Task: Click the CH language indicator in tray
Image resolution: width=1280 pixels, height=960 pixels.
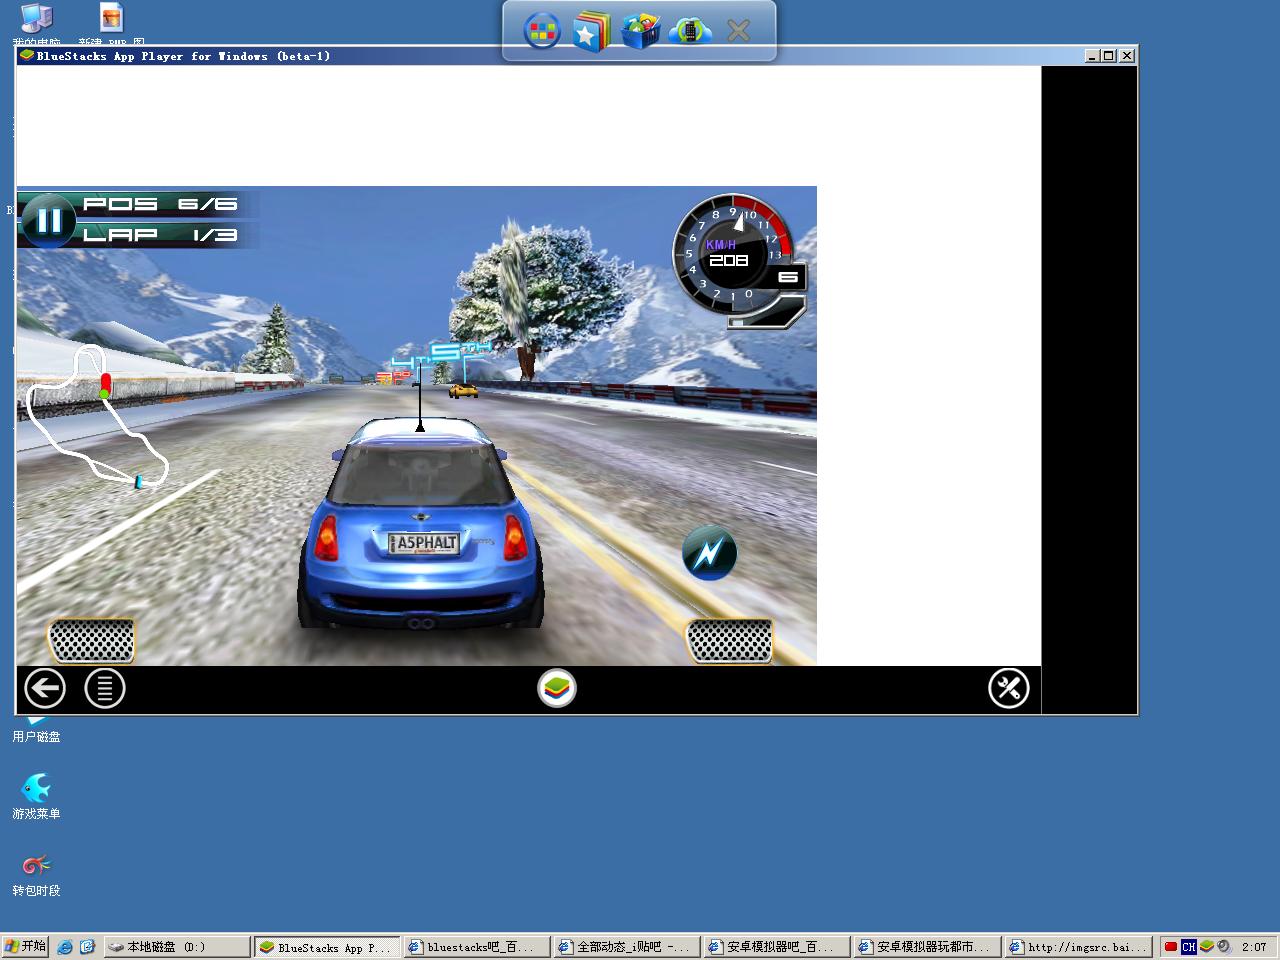Action: [1188, 947]
